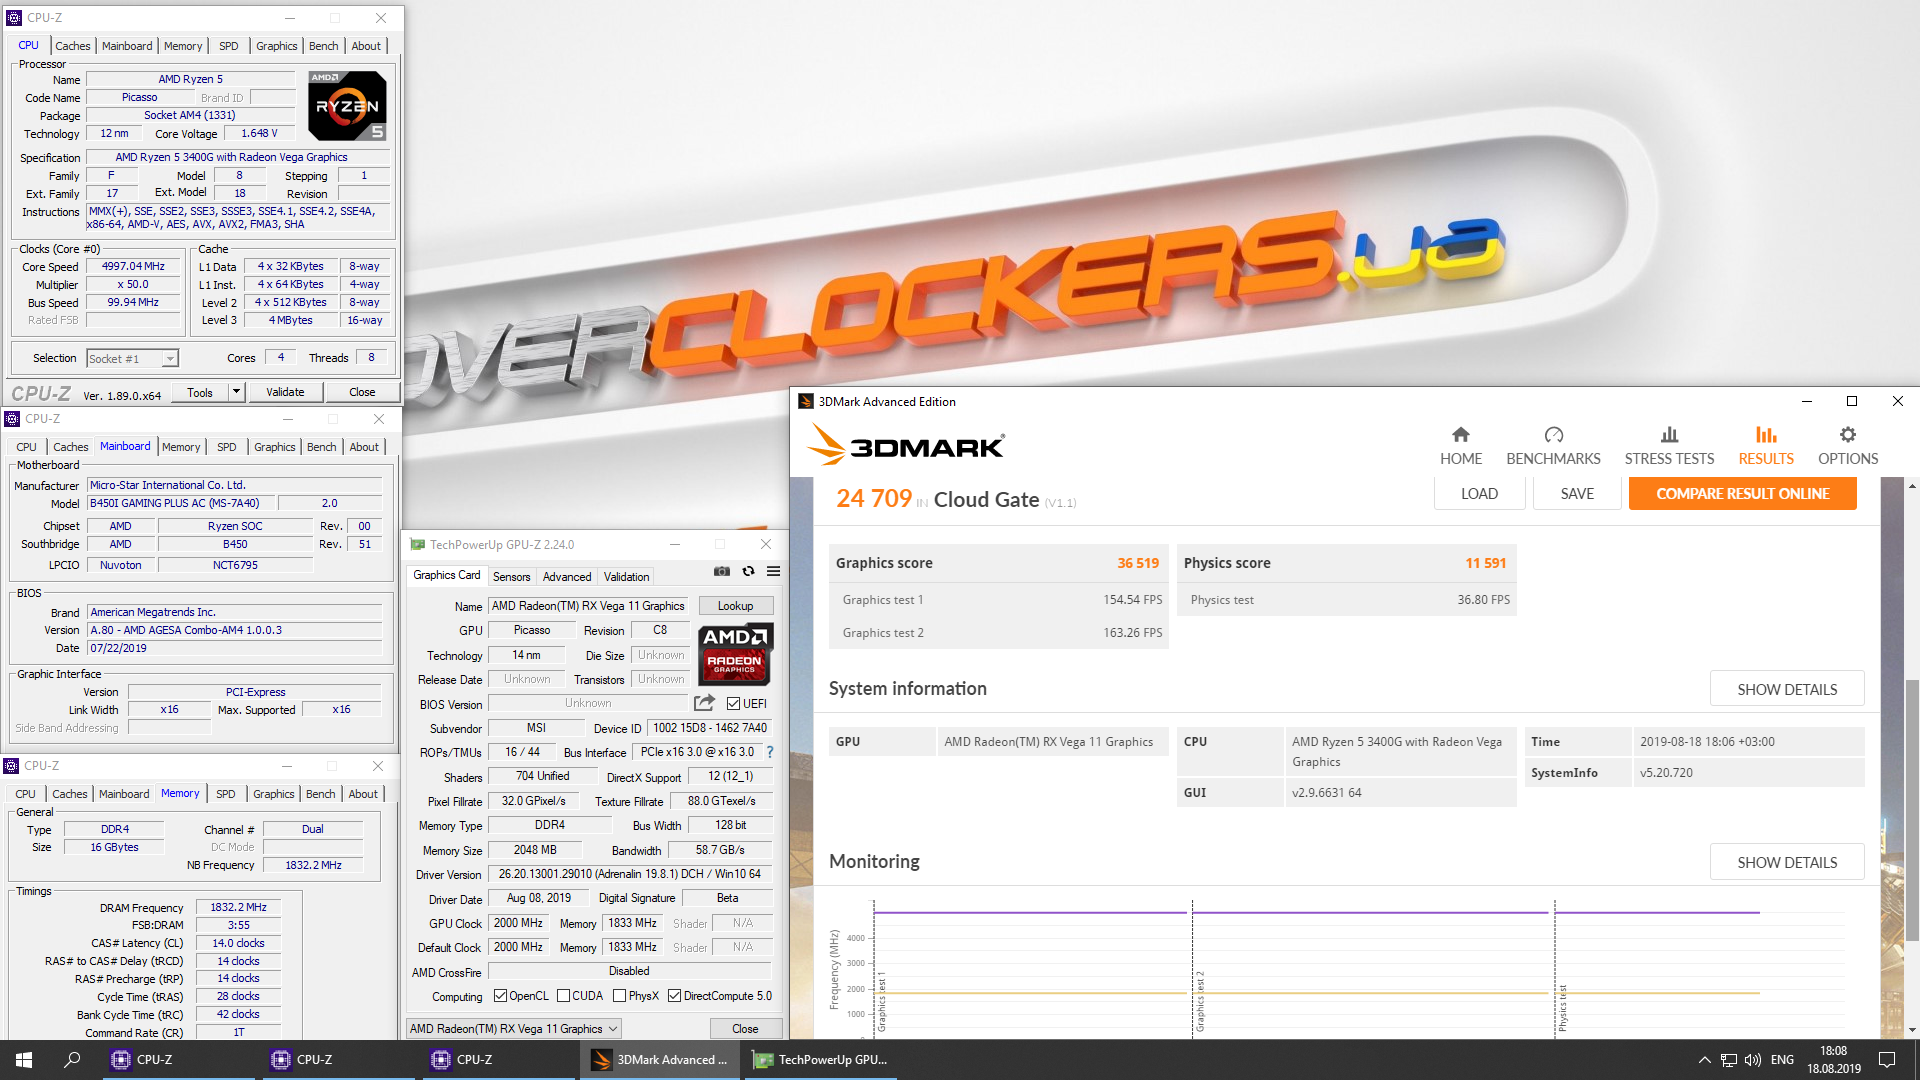
Task: Open Windows taskbar search
Action: (72, 1060)
